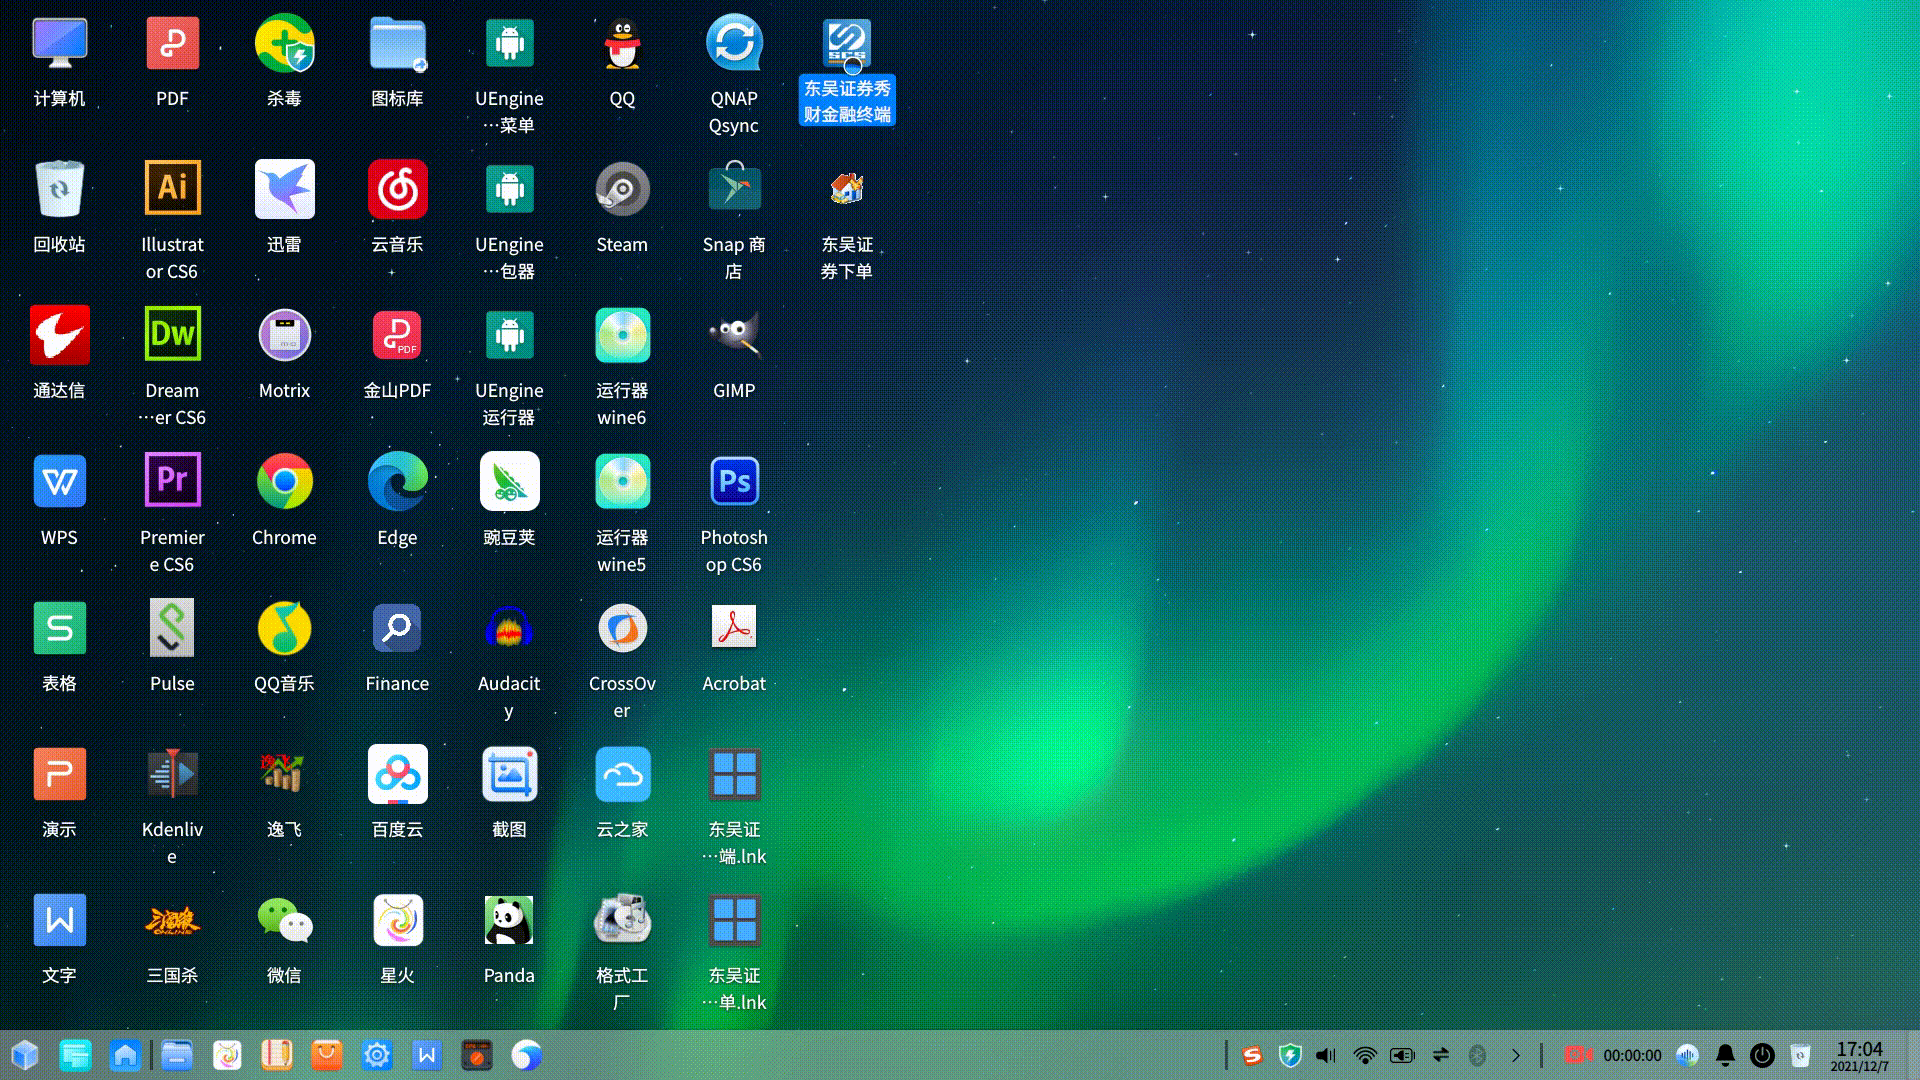Open Acrobat reader
Viewport: 1920px width, 1080px height.
(x=734, y=627)
